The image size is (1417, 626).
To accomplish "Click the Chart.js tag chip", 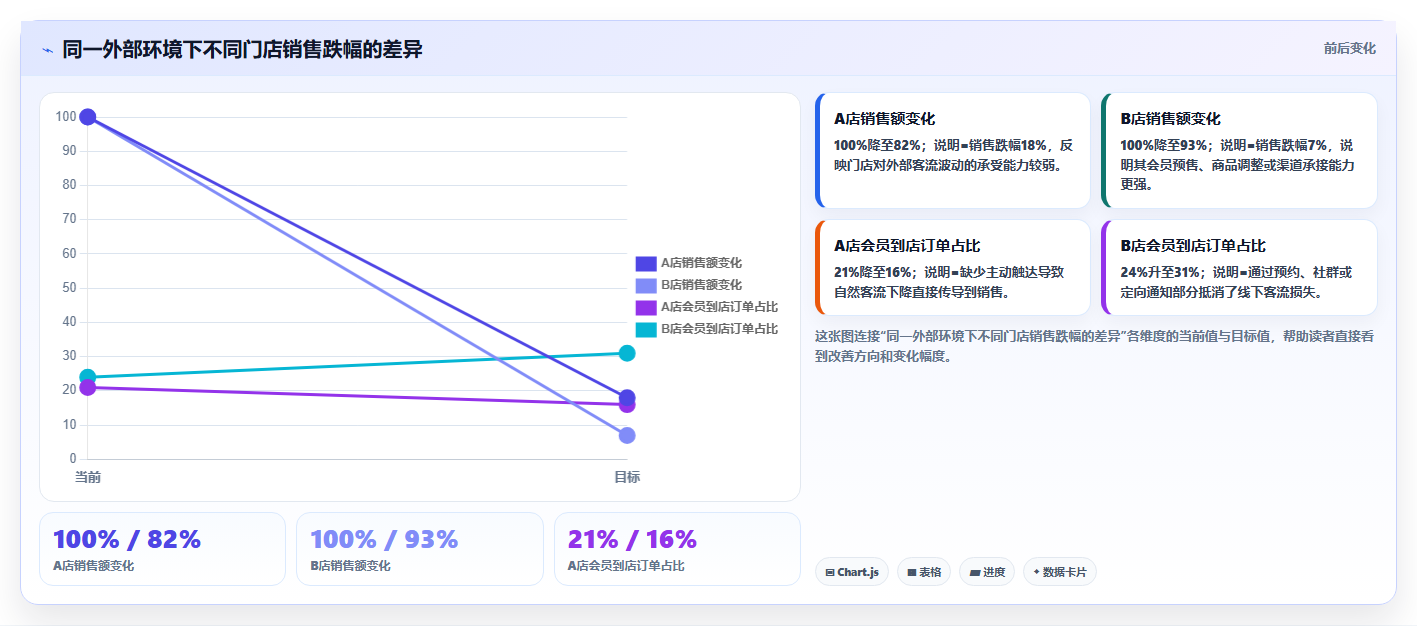I will coord(852,572).
